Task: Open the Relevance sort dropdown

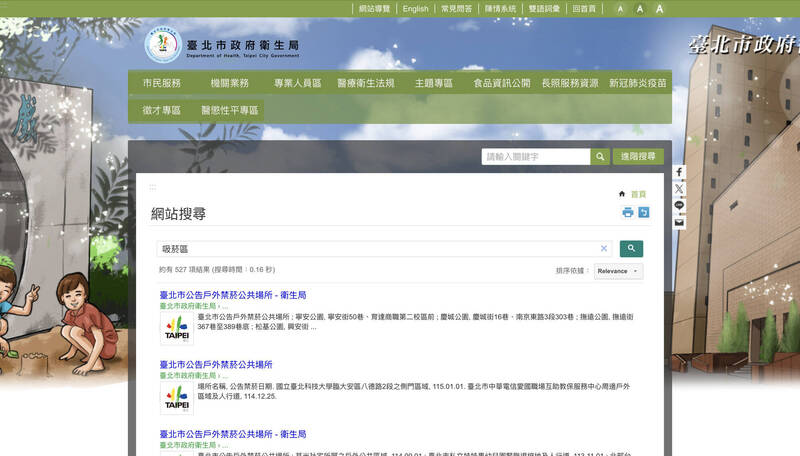Action: tap(618, 271)
